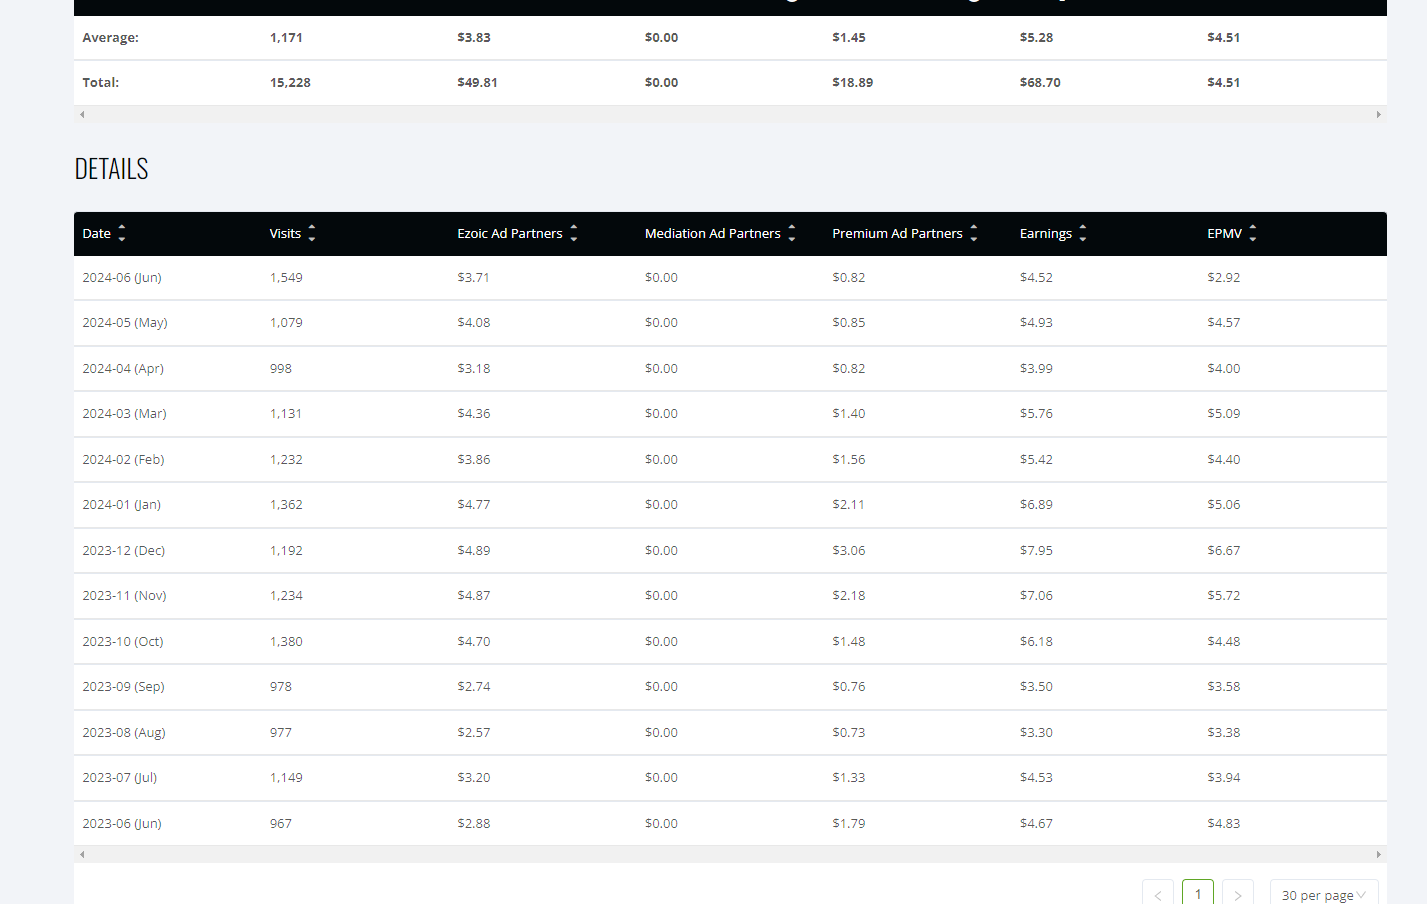Click the EPMV column header
Screen dimensions: 1427x904
coord(1225,234)
